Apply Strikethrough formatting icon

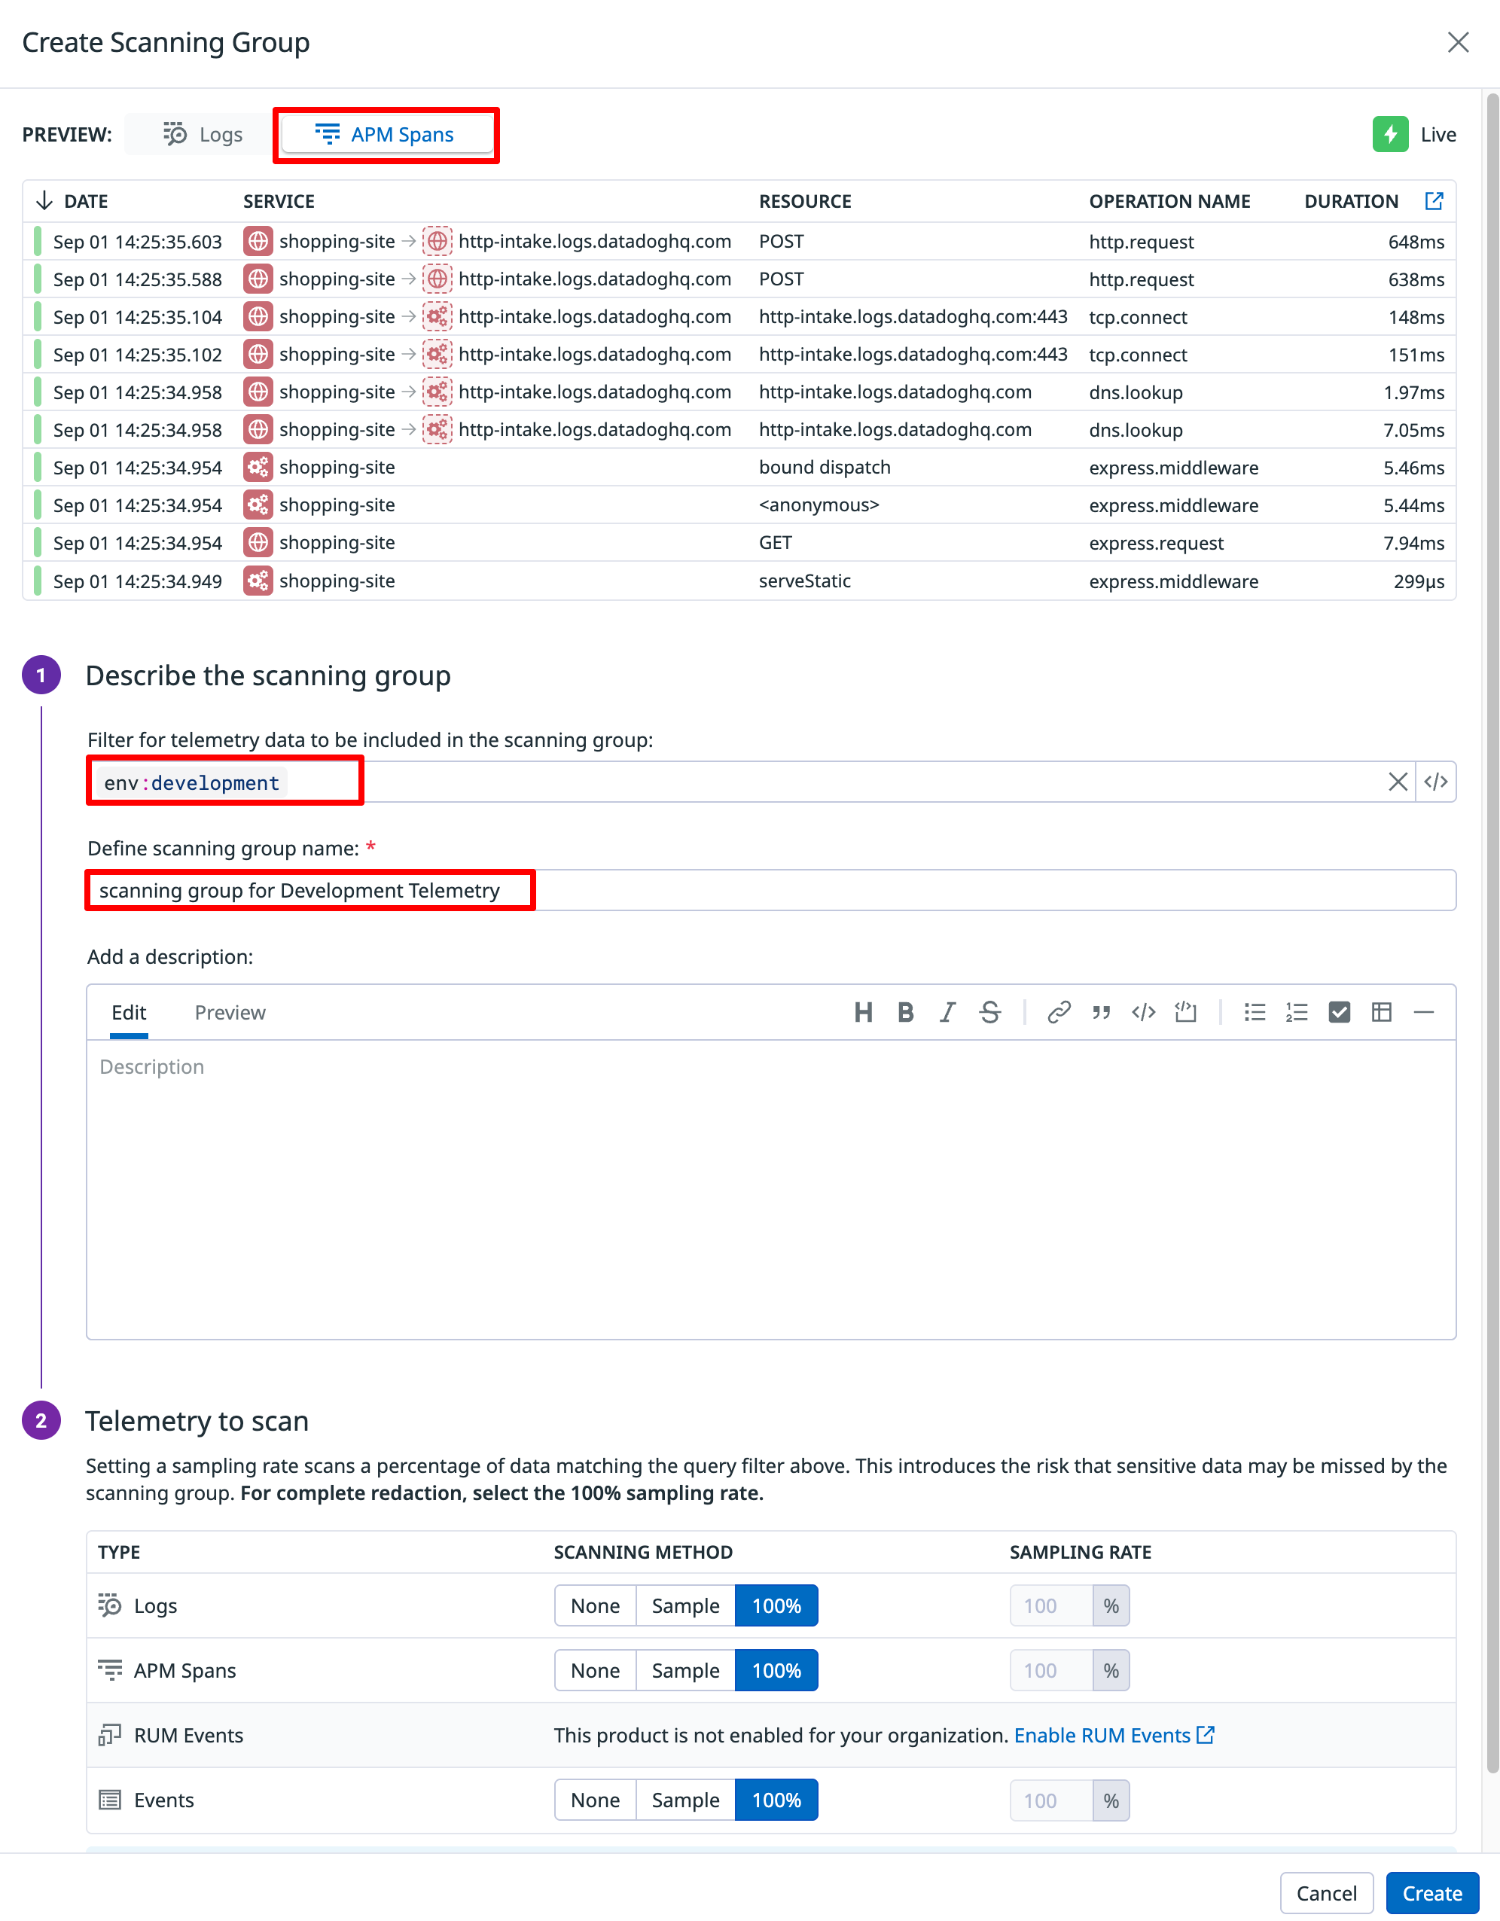[x=990, y=1012]
